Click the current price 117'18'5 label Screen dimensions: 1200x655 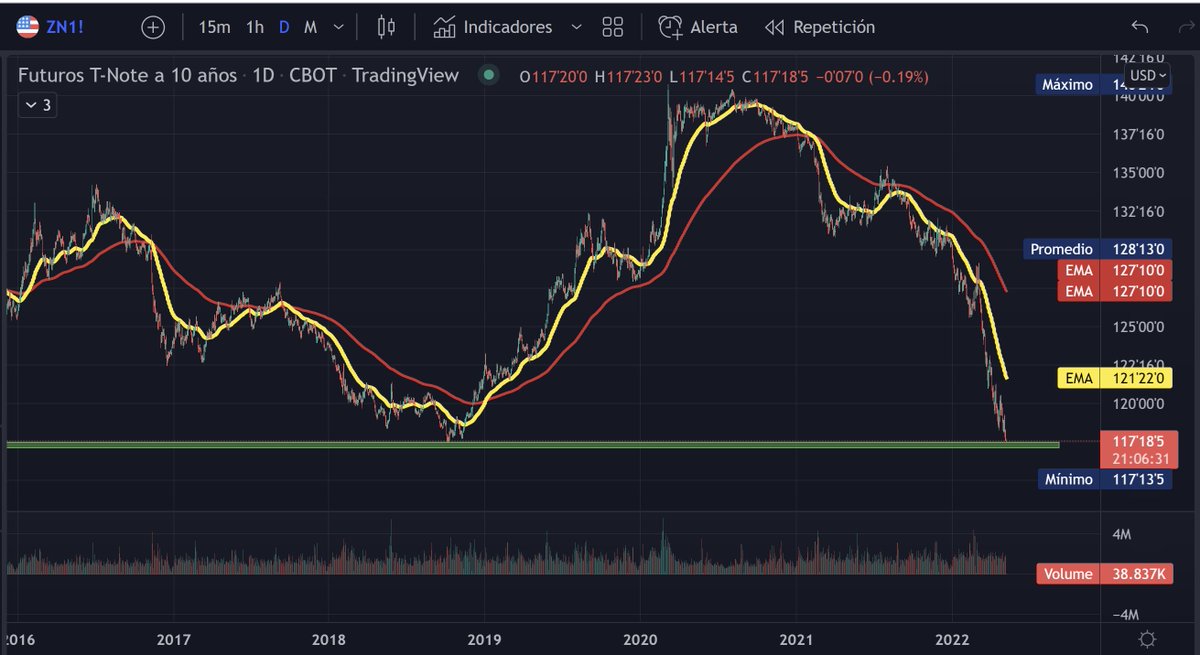click(x=1139, y=440)
